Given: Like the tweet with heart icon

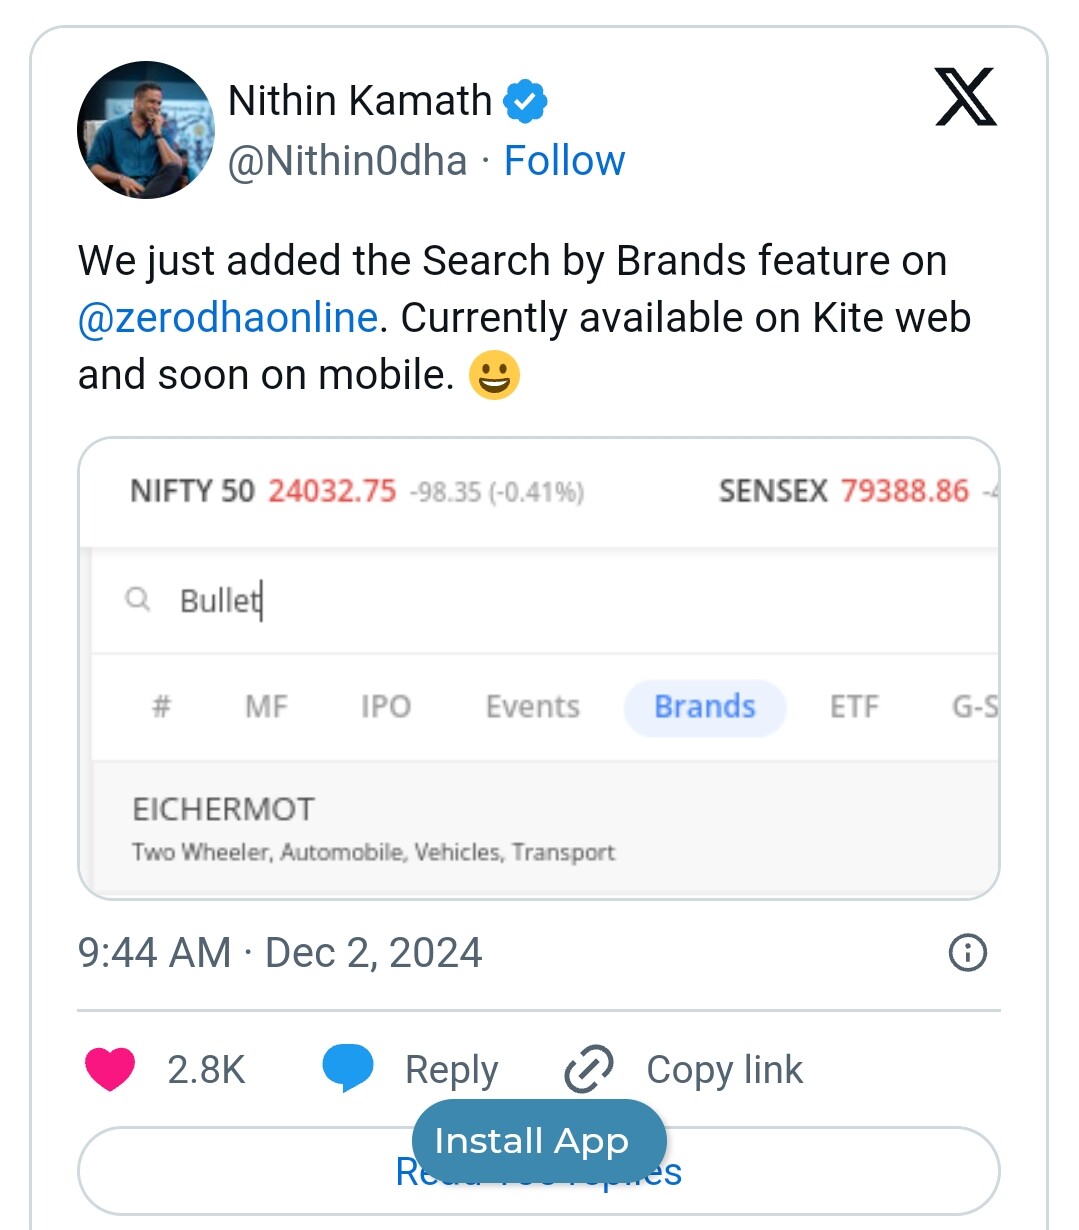Looking at the screenshot, I should pyautogui.click(x=110, y=1069).
